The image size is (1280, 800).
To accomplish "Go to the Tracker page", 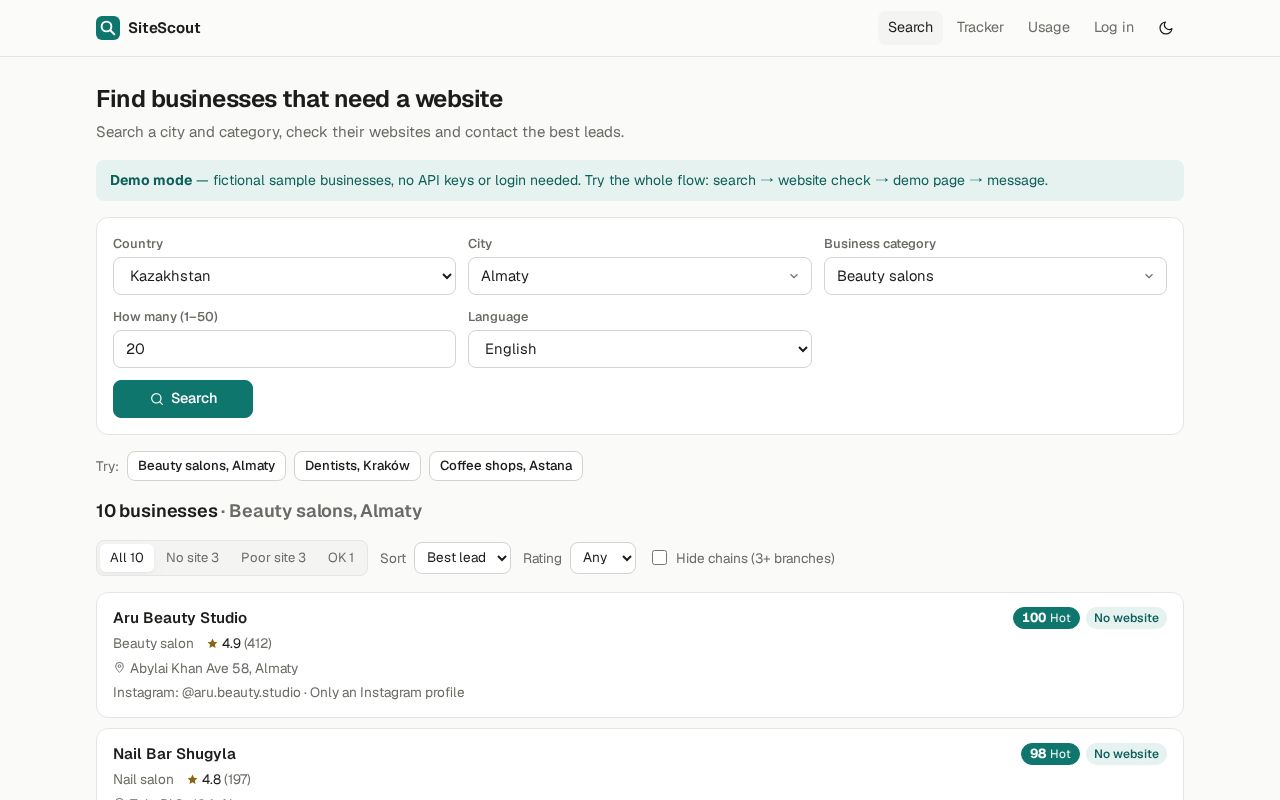I will point(980,28).
